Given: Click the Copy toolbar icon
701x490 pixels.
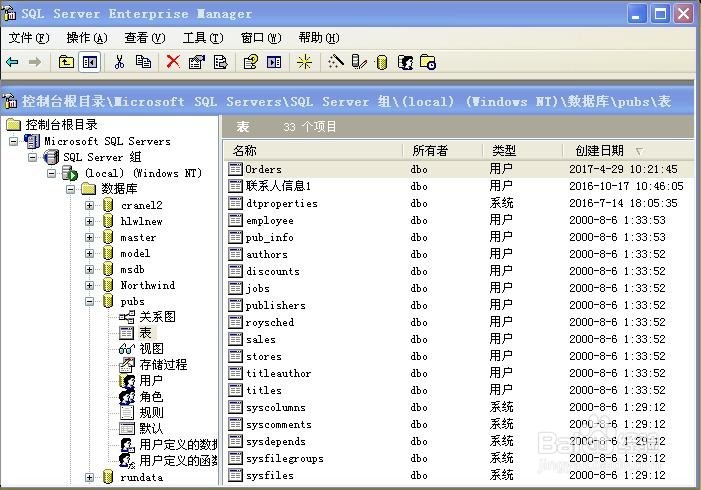Looking at the screenshot, I should tap(143, 62).
